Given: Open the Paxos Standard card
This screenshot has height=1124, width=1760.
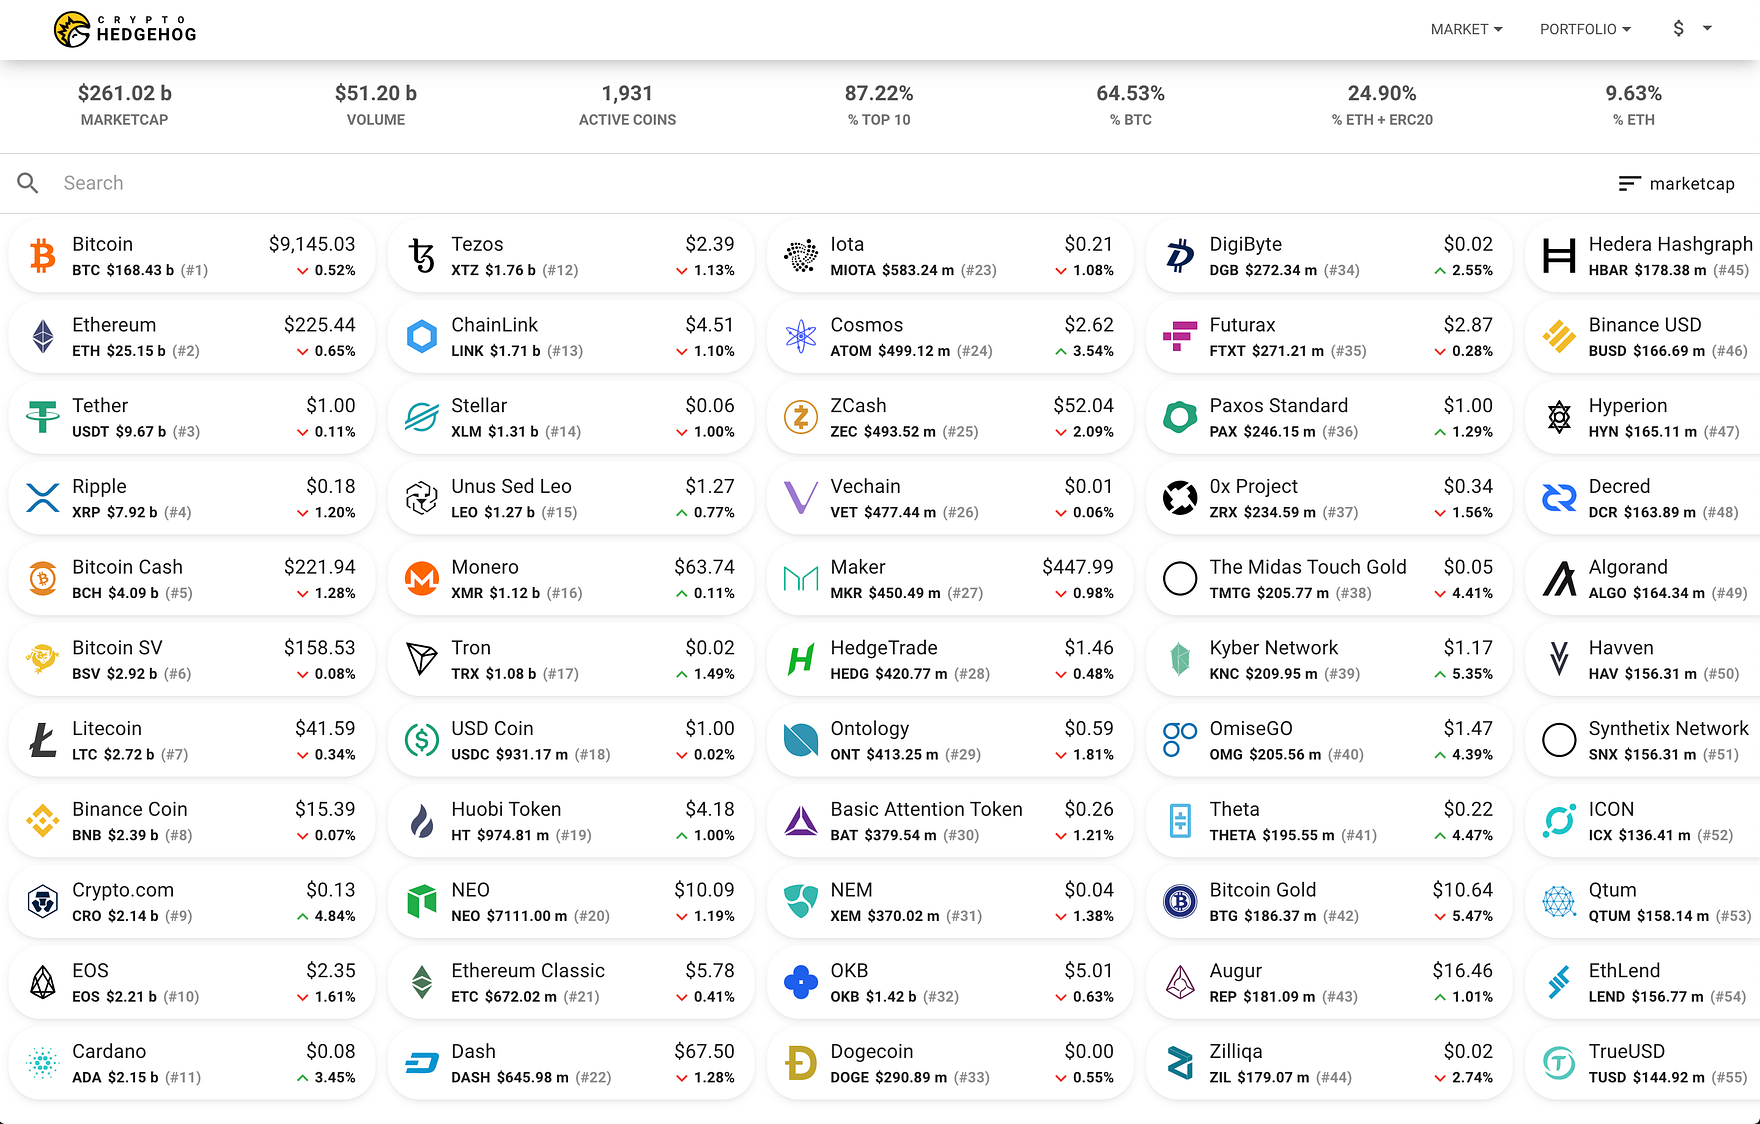Looking at the screenshot, I should point(1328,418).
